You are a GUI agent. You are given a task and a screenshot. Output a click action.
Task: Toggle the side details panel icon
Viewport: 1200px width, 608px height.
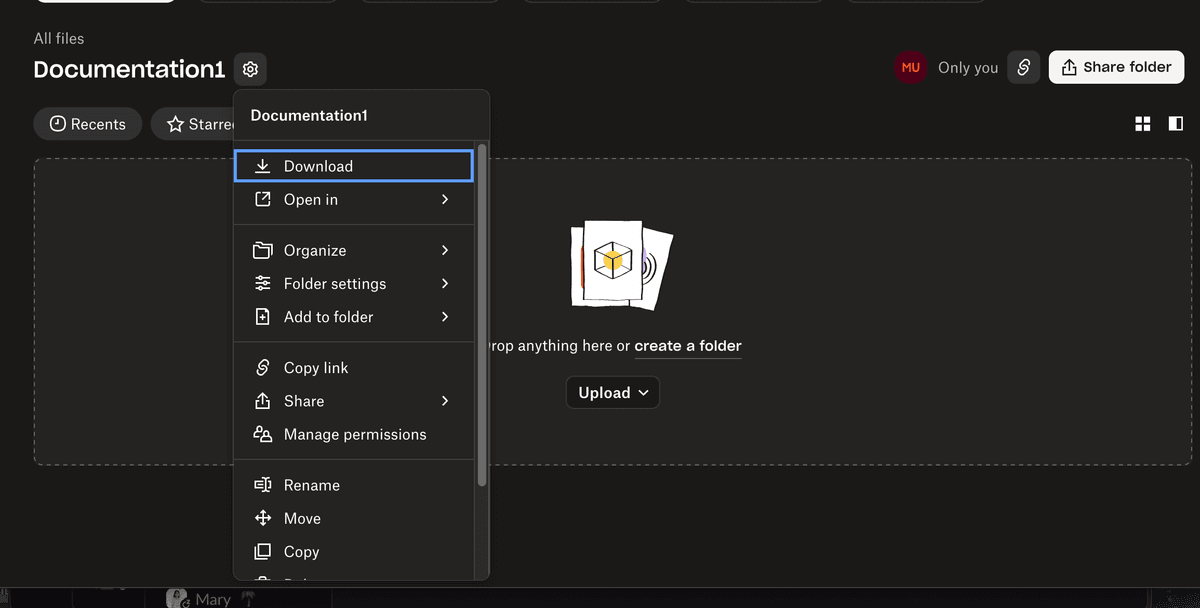point(1176,124)
